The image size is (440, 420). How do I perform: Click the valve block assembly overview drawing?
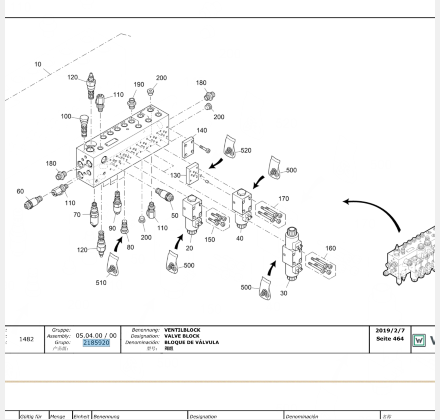click(410, 256)
